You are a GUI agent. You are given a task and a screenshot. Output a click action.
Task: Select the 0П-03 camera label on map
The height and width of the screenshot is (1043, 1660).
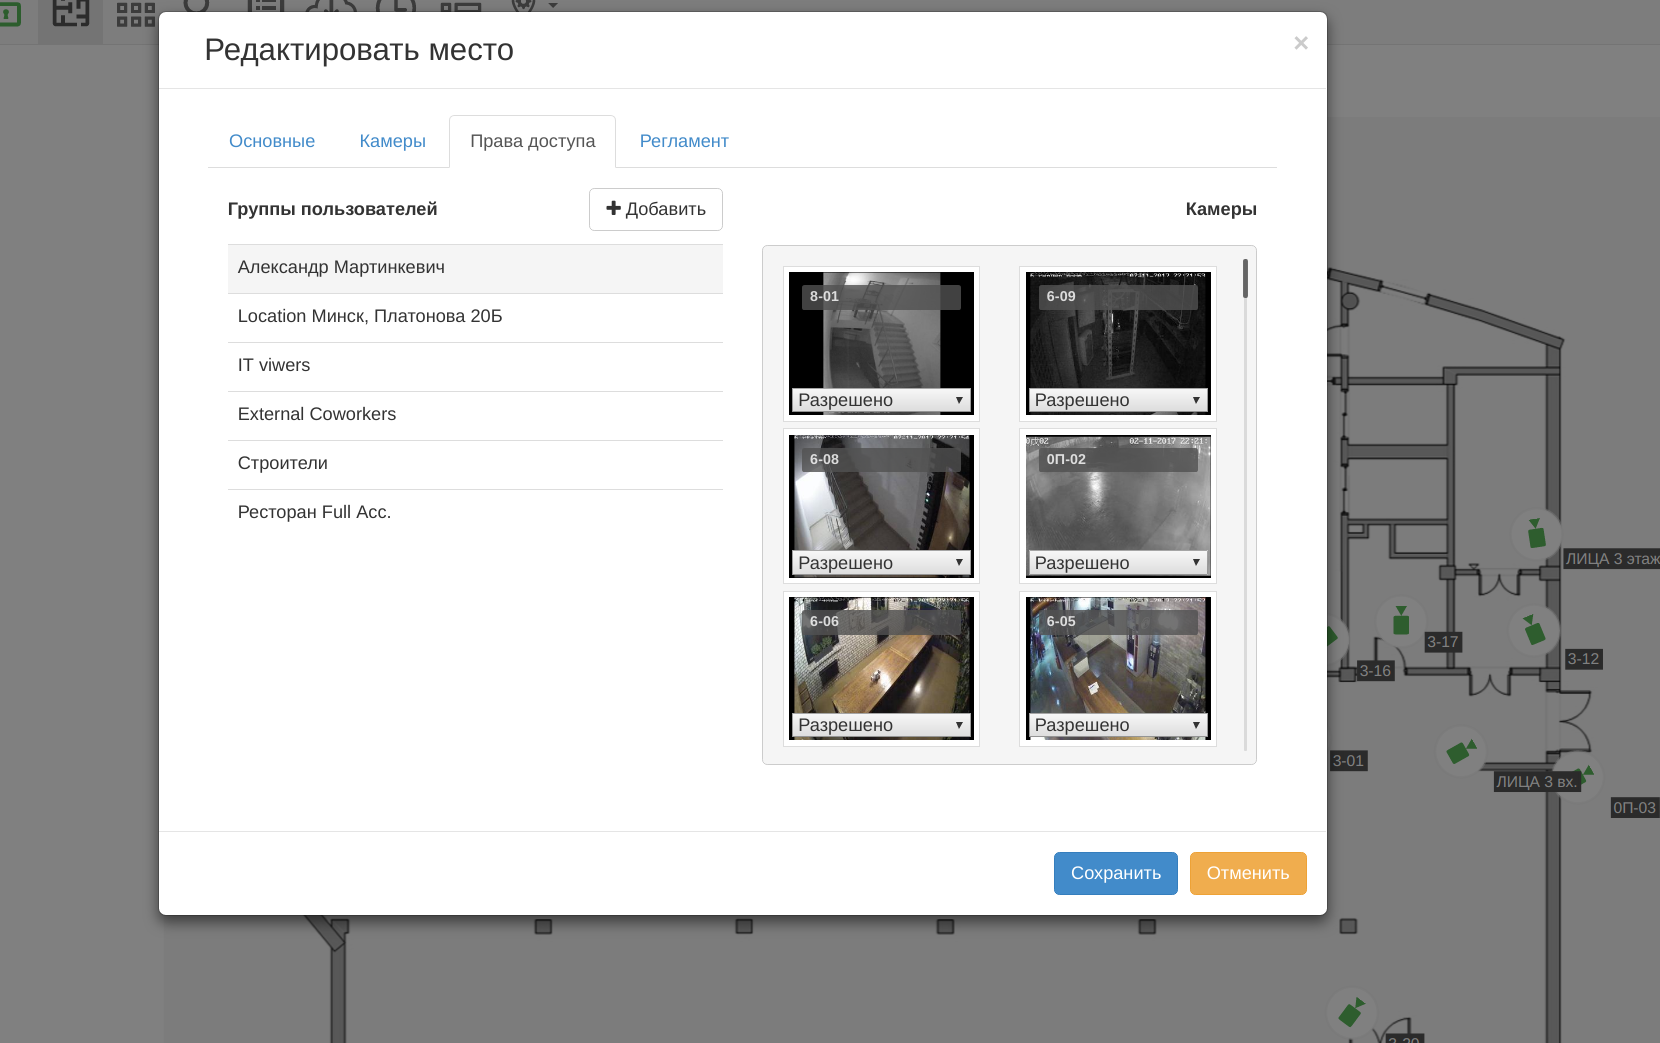1635,808
